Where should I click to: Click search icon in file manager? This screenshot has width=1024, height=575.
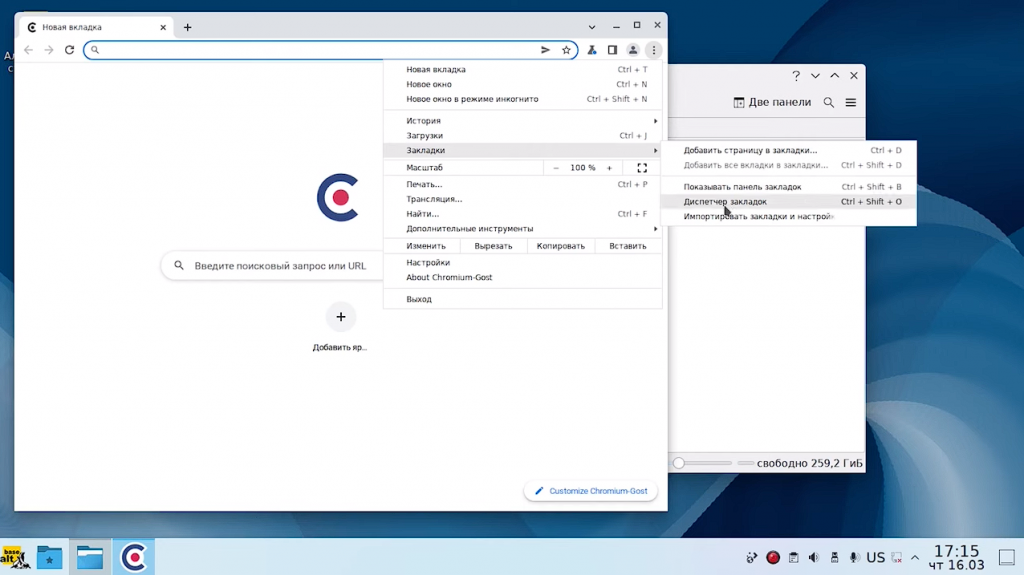[829, 102]
